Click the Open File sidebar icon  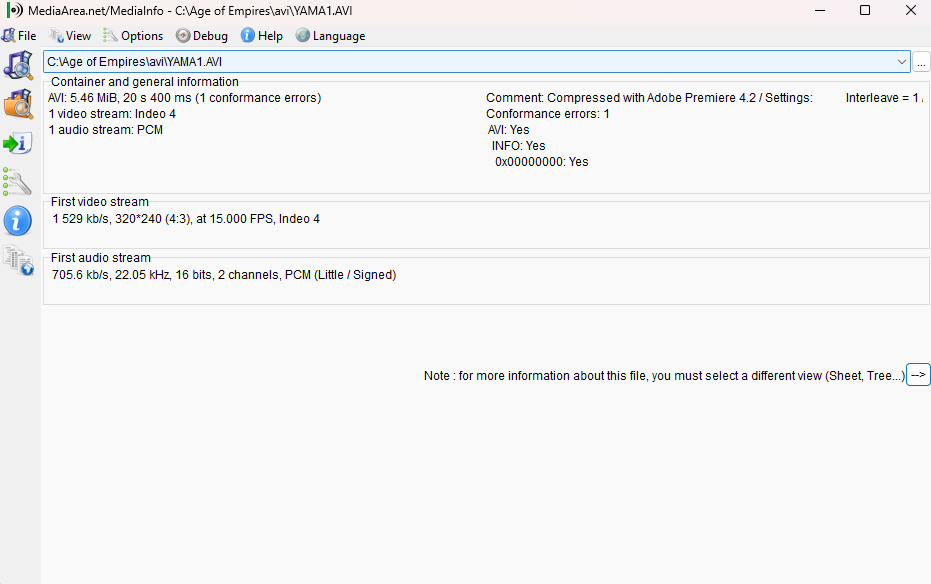point(18,65)
